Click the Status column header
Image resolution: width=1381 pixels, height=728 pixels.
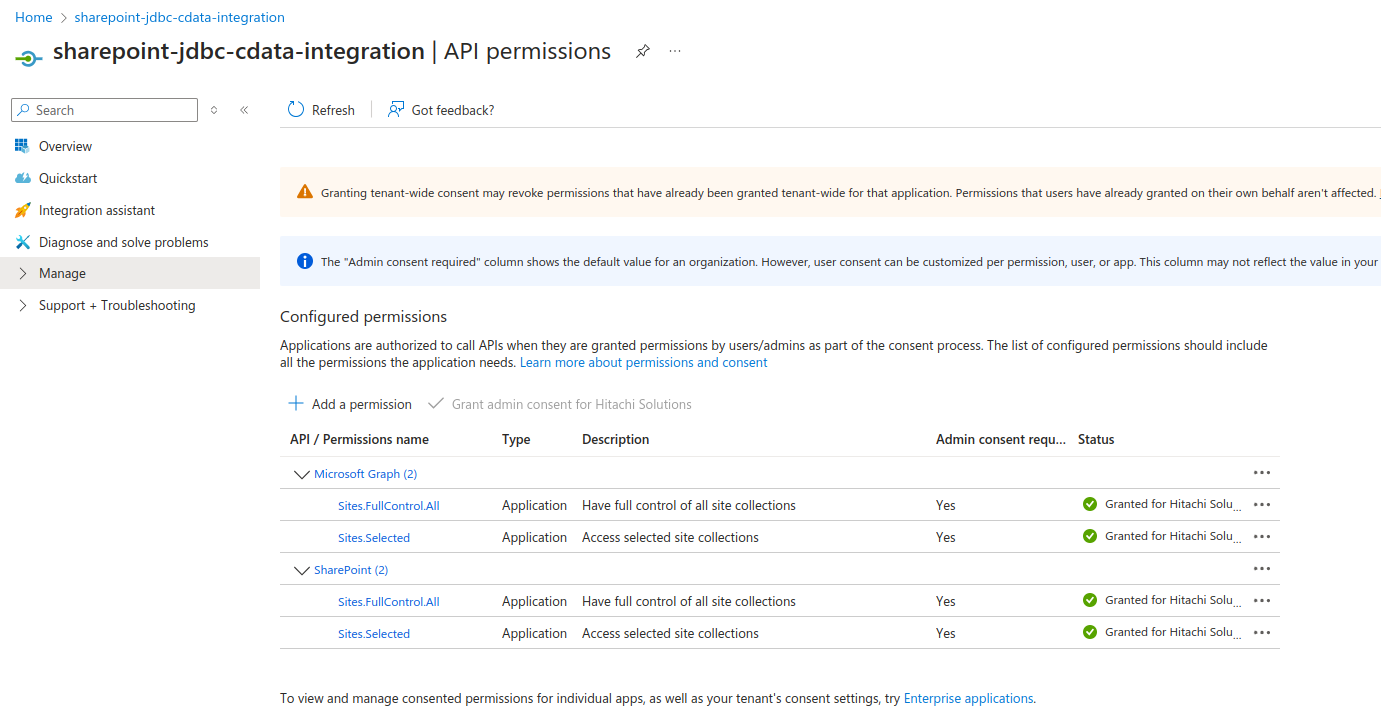(1096, 439)
